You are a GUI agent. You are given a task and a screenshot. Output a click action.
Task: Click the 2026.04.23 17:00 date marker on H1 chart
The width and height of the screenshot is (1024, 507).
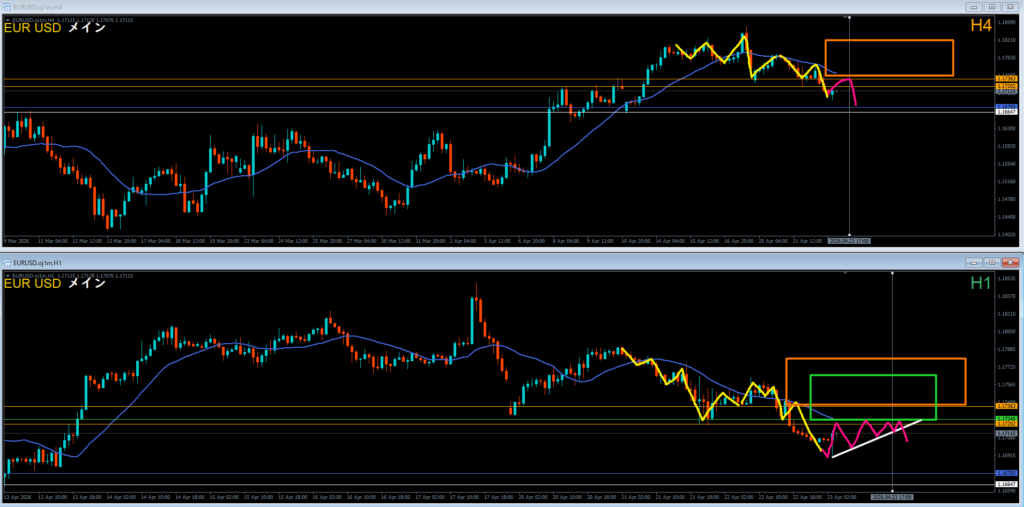pyautogui.click(x=891, y=496)
